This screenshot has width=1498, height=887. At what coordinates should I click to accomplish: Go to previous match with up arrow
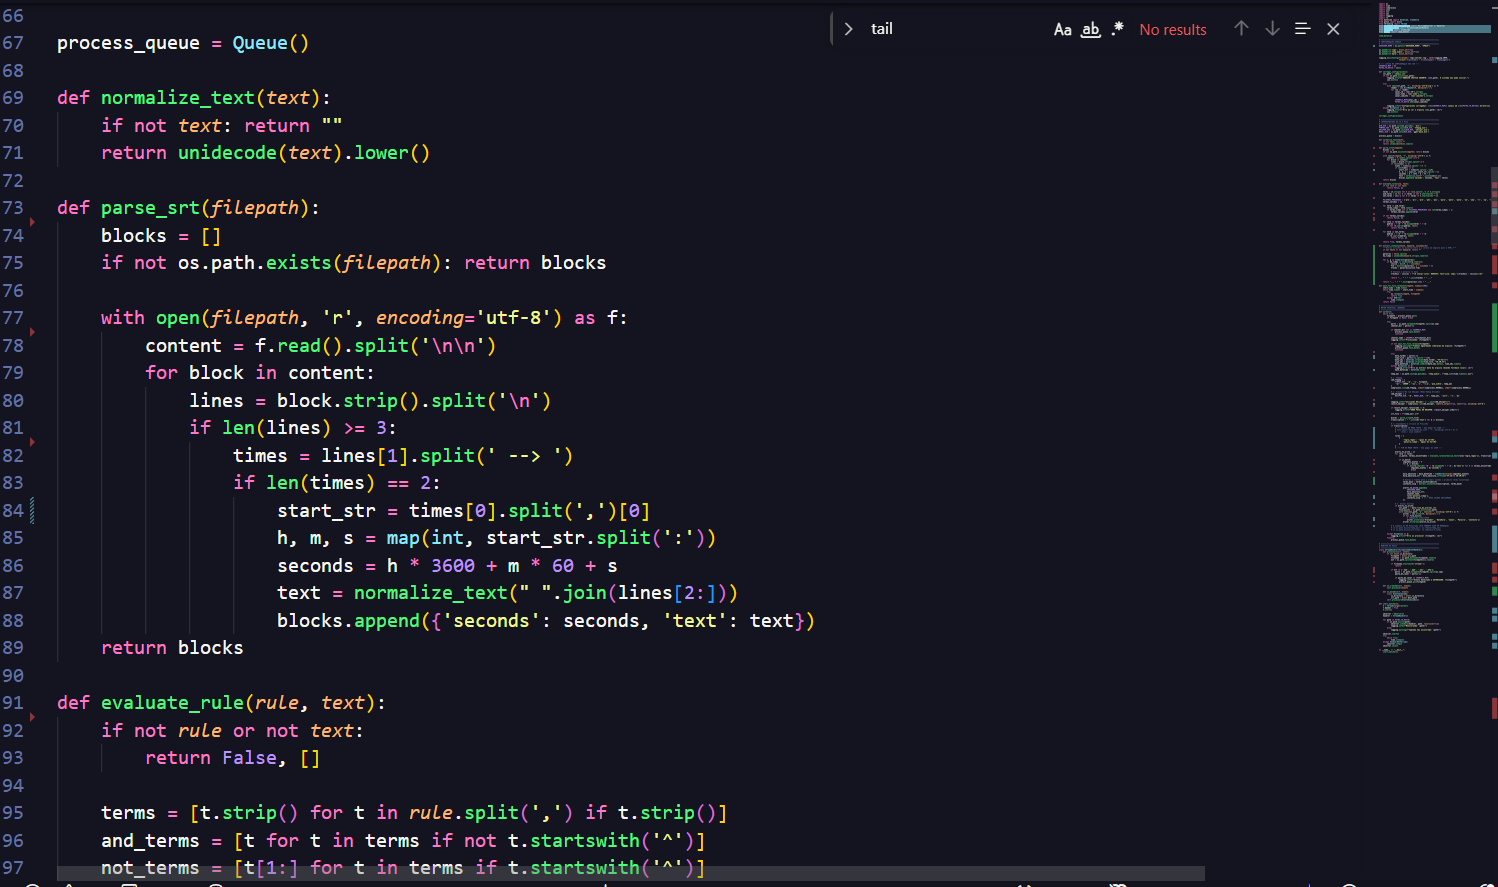1241,29
